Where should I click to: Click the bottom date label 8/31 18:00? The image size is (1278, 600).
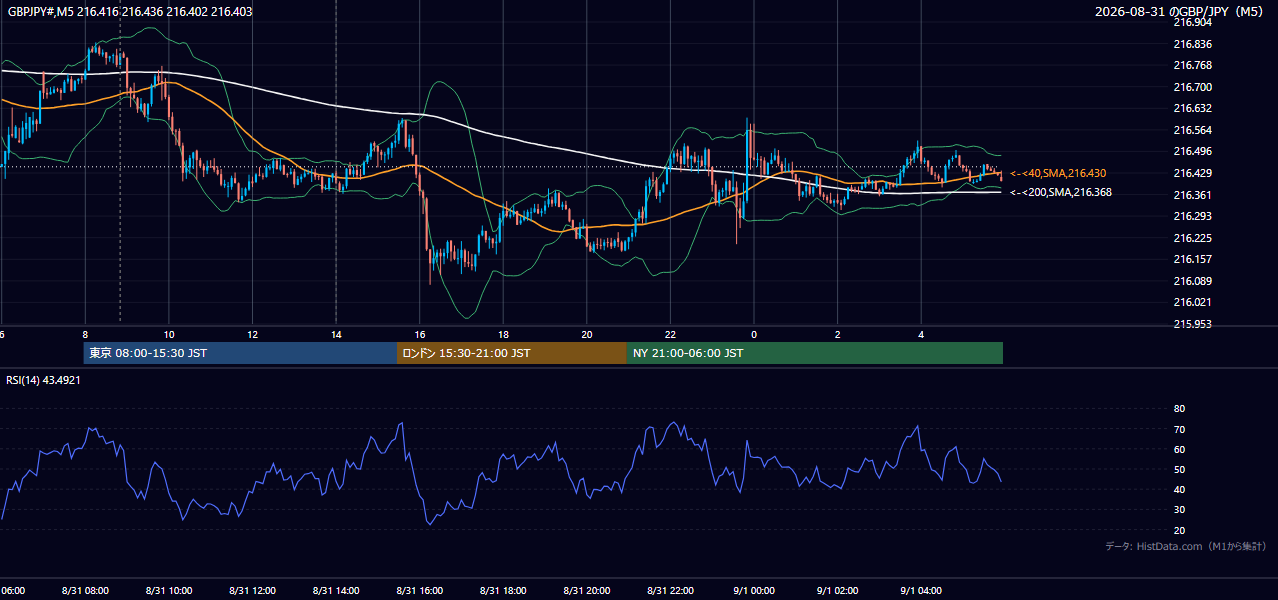coord(503,591)
